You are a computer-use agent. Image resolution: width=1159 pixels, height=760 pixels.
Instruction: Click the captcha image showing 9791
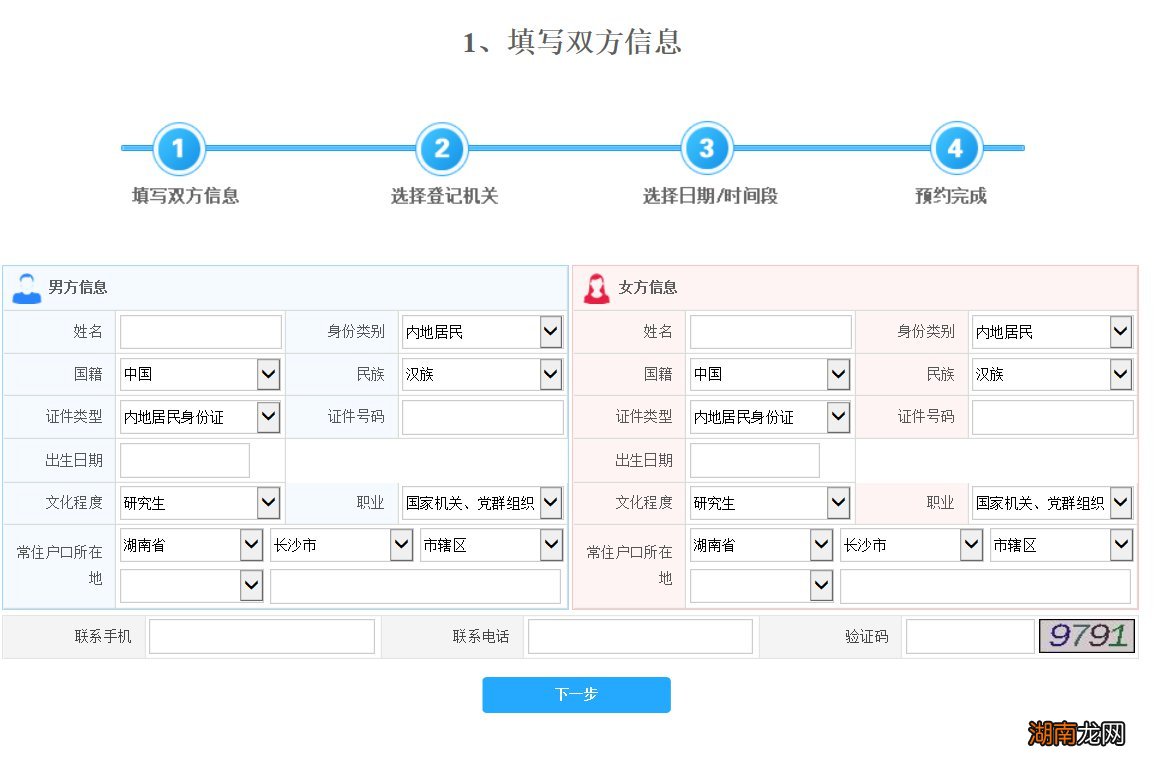1086,636
